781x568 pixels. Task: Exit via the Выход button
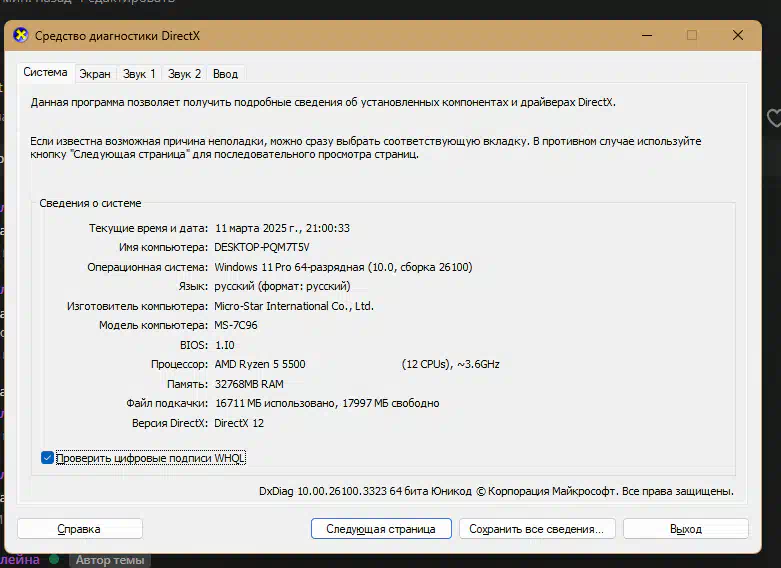click(x=686, y=529)
